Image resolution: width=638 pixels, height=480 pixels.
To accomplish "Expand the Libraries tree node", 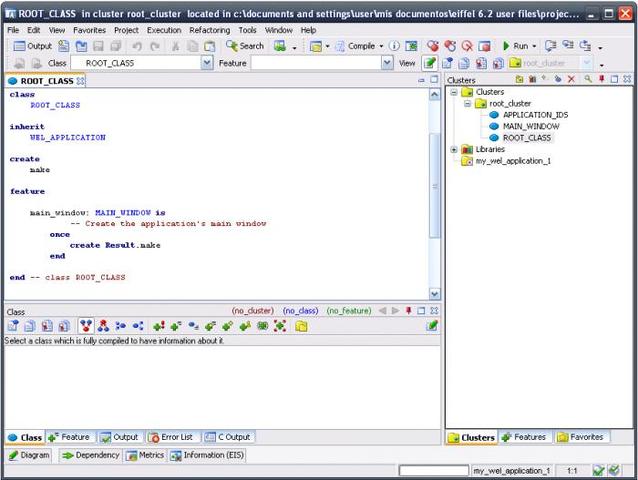I will point(454,149).
